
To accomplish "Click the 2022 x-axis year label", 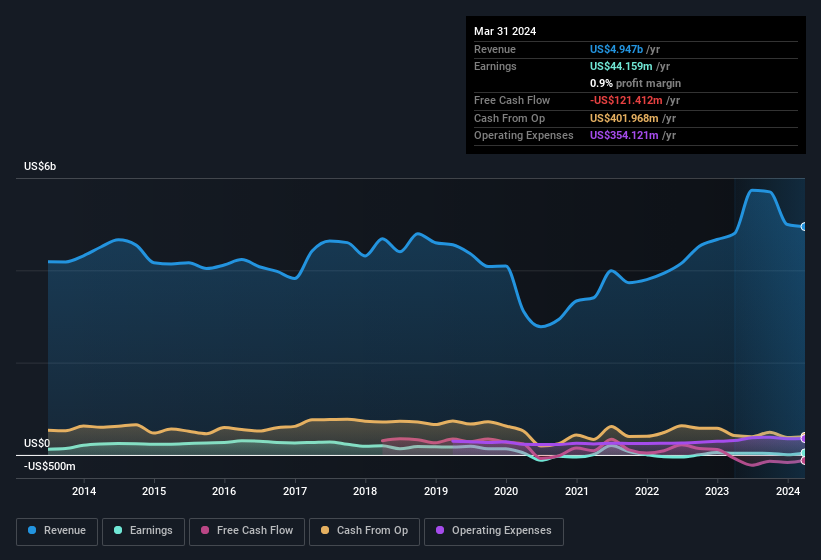I will pyautogui.click(x=647, y=491).
